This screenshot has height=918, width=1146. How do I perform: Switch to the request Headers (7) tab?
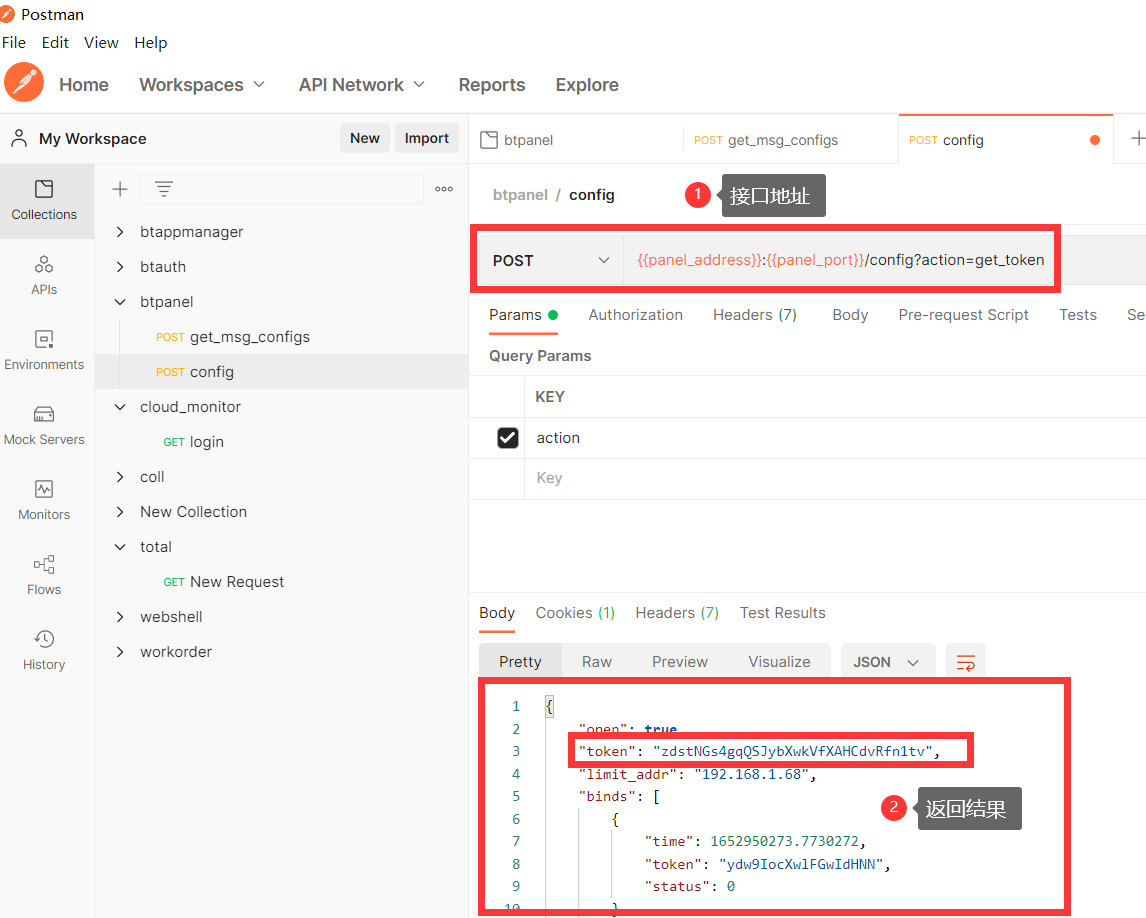pos(754,315)
